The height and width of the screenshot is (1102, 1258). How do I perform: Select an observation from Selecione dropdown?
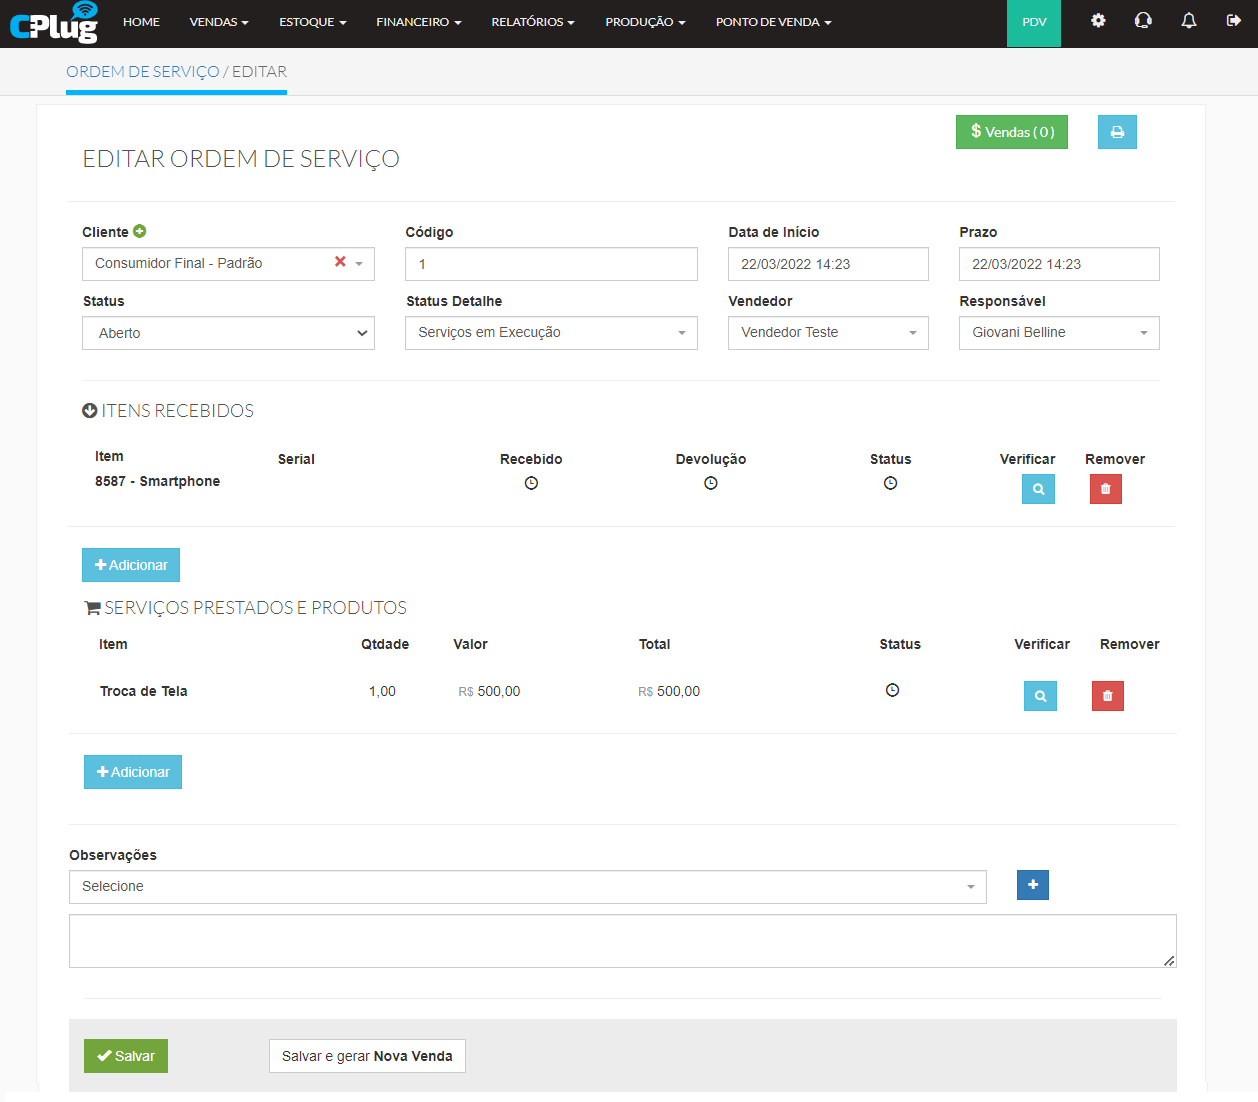tap(527, 887)
